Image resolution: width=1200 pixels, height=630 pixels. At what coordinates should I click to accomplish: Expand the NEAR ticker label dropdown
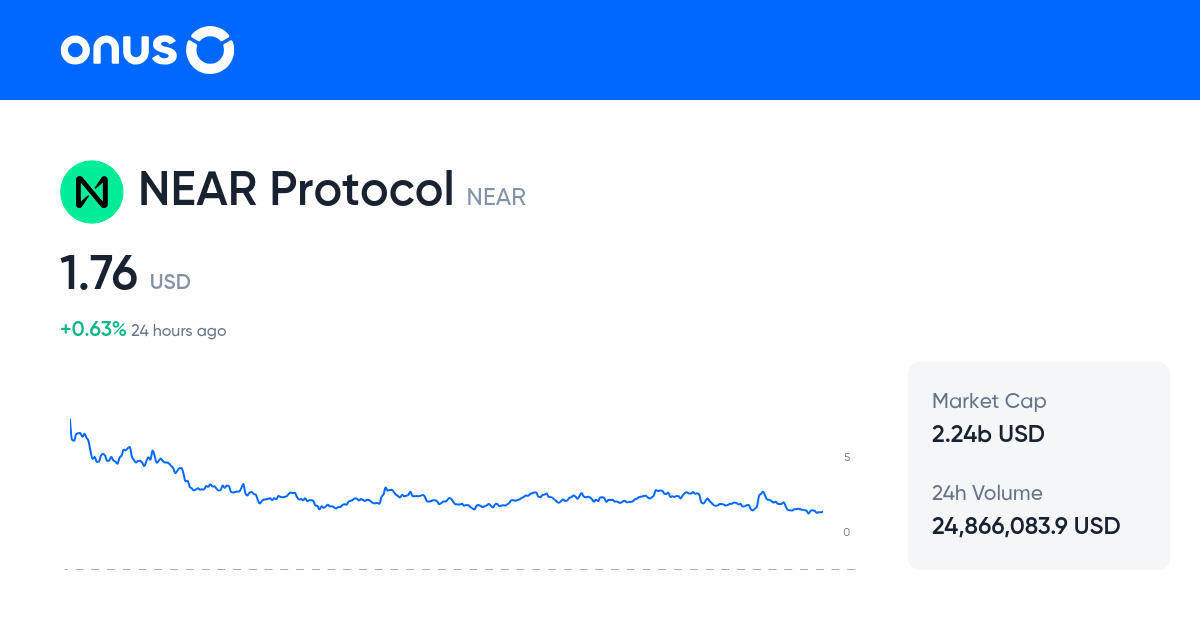tap(496, 197)
